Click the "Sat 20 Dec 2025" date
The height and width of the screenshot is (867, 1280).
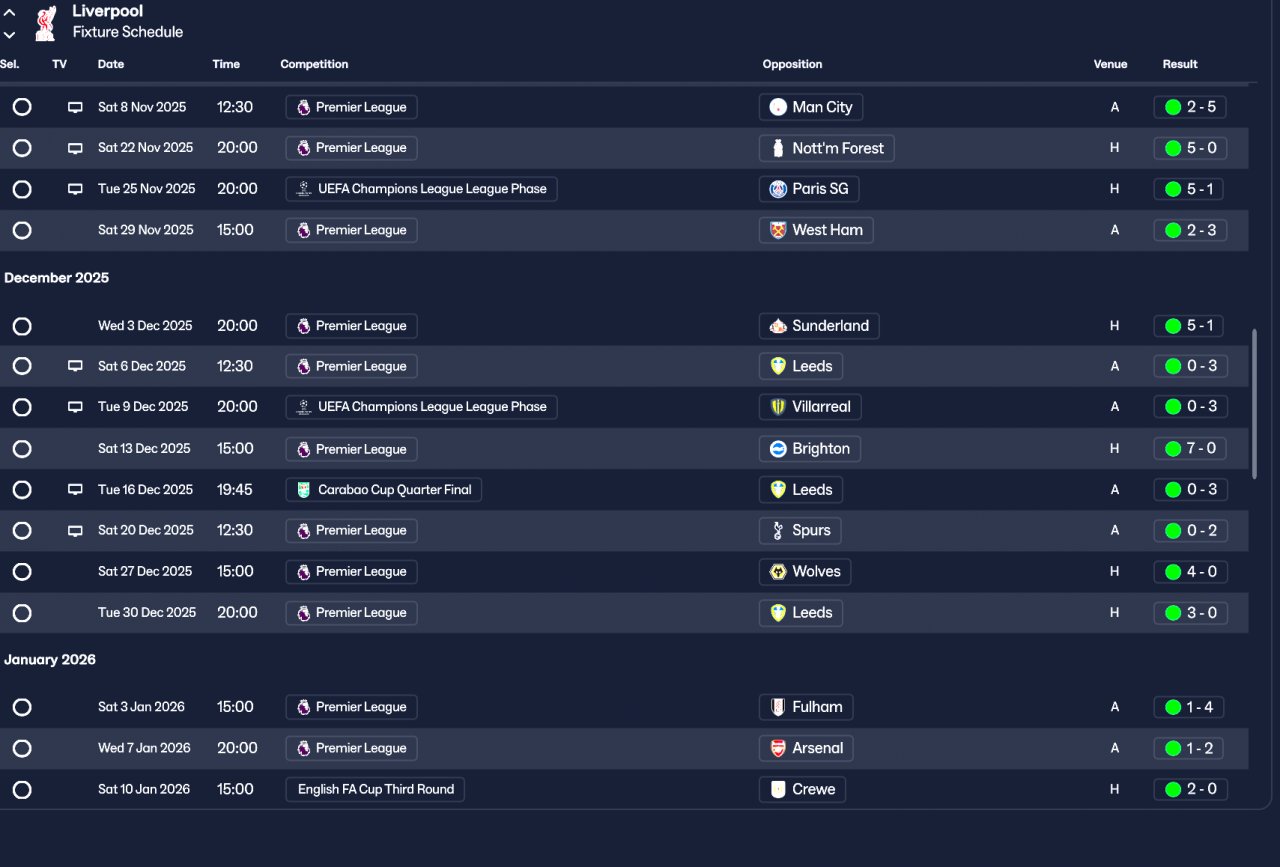[x=145, y=531]
